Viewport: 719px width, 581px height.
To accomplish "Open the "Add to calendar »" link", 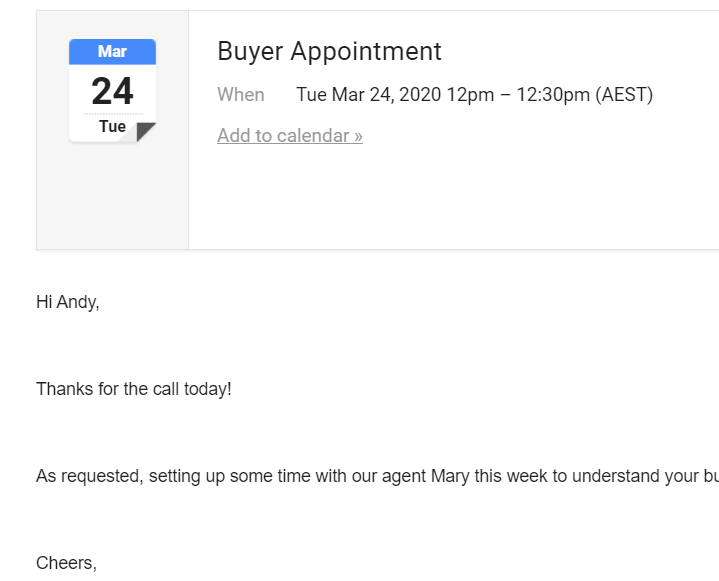I will tap(290, 135).
